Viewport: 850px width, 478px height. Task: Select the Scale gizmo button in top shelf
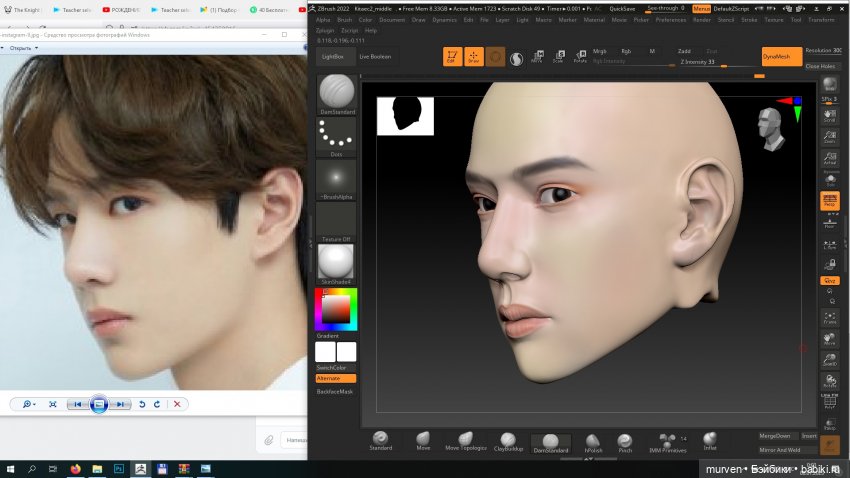(x=558, y=56)
